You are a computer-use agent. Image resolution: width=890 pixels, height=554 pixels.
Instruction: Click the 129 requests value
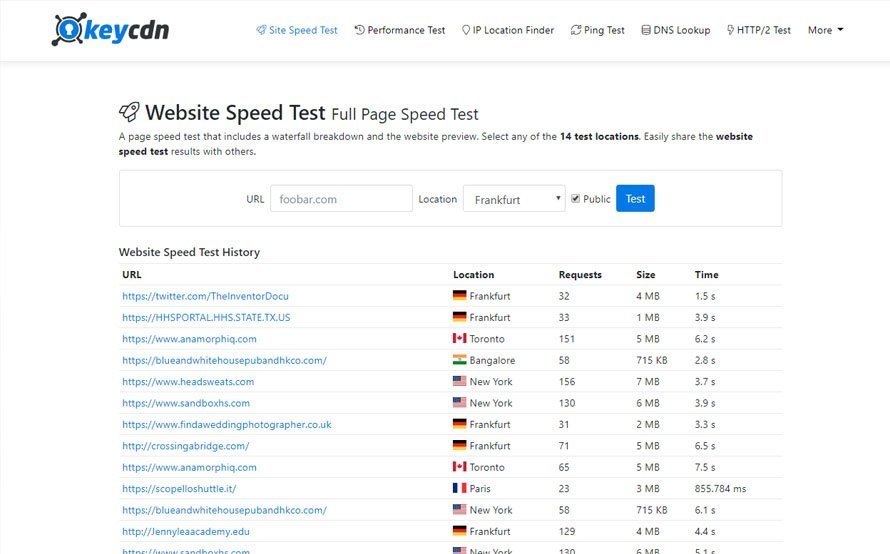(x=566, y=531)
